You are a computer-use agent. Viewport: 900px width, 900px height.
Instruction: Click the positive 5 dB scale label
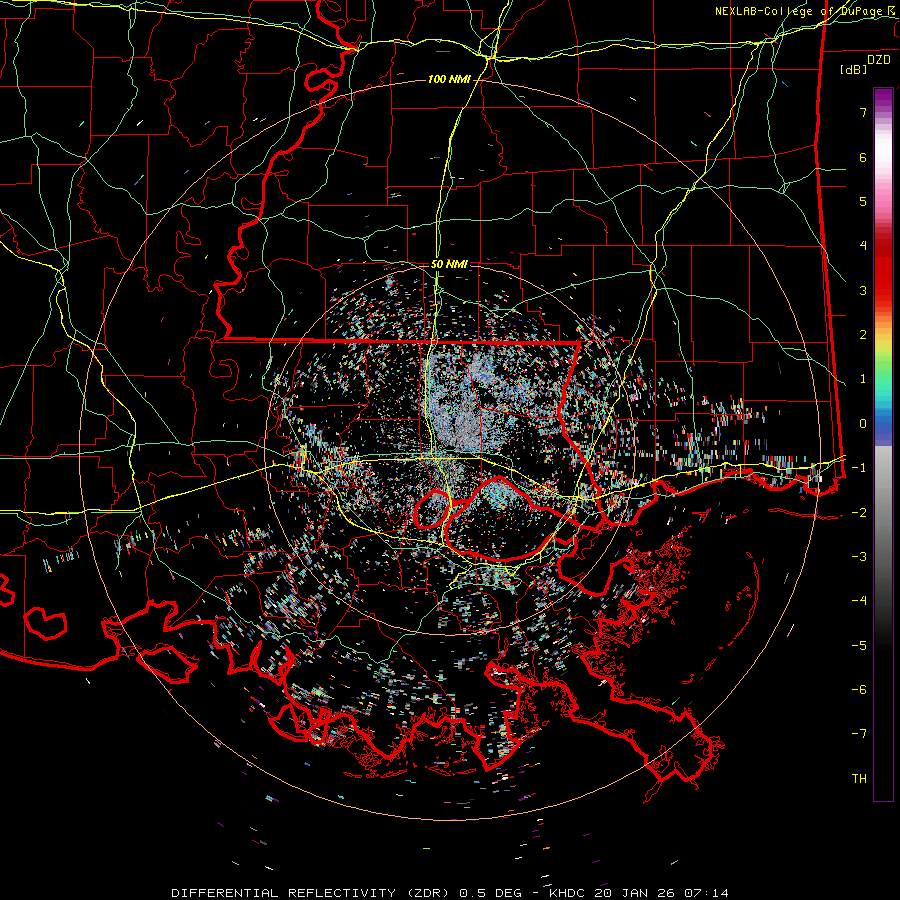click(x=863, y=201)
